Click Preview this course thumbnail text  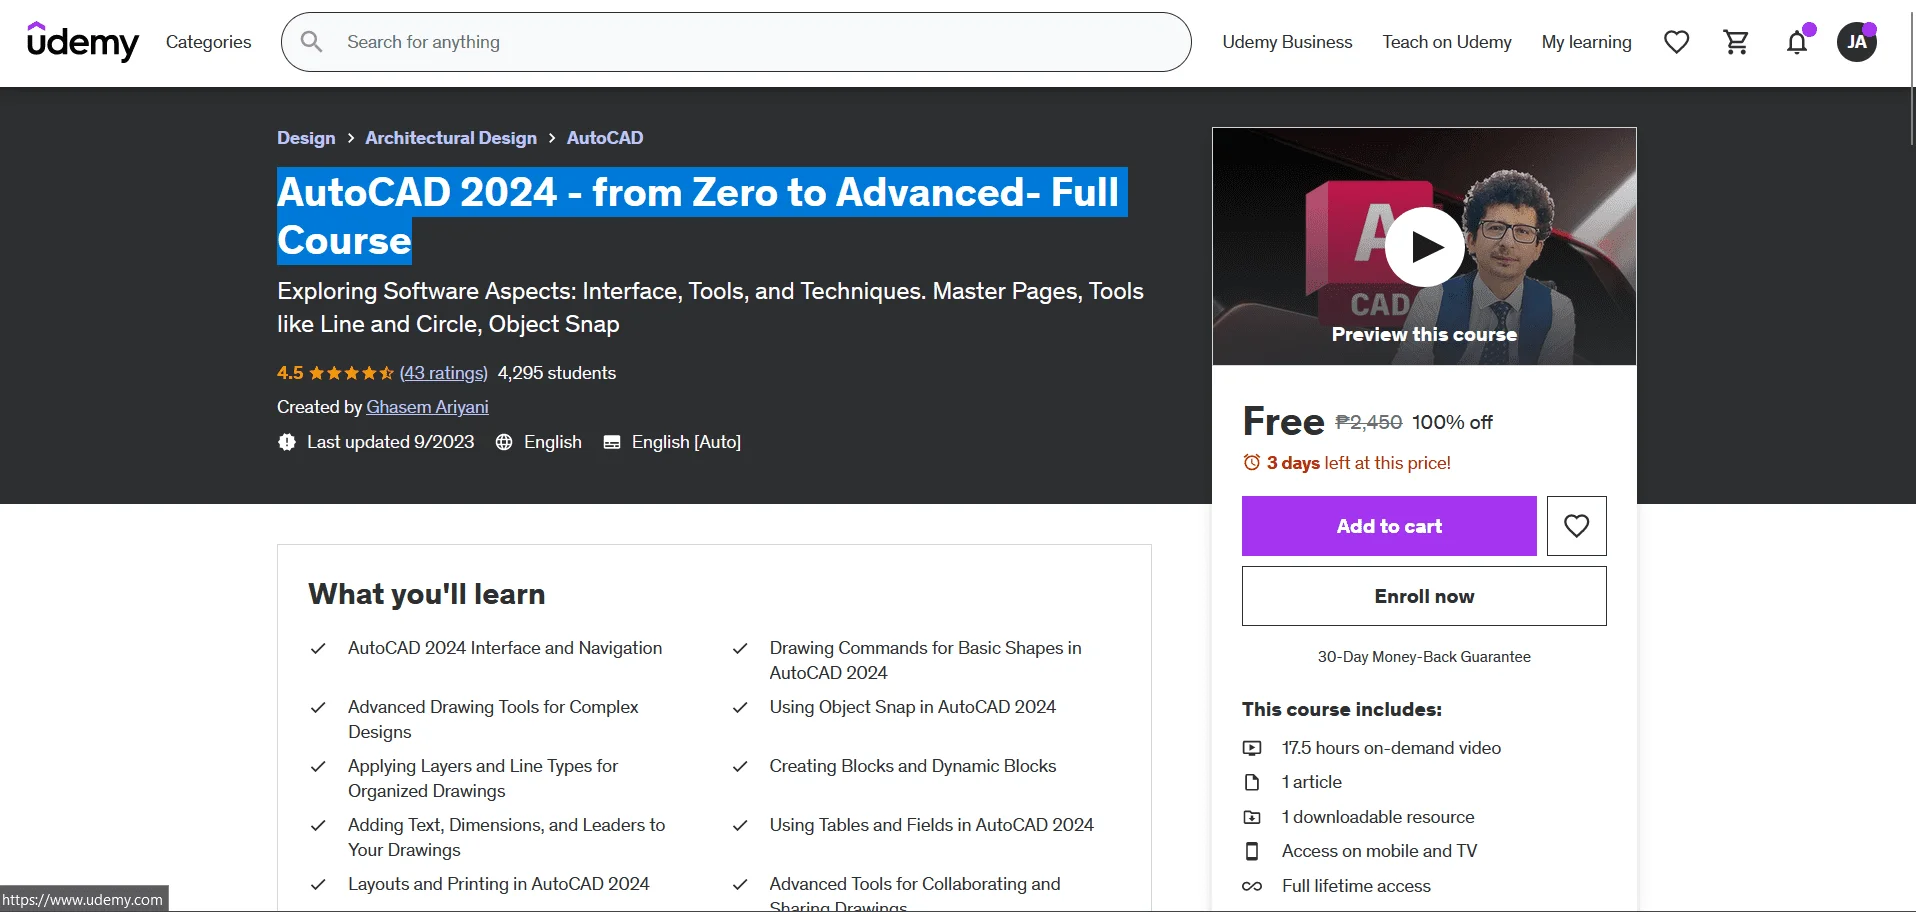click(x=1424, y=335)
